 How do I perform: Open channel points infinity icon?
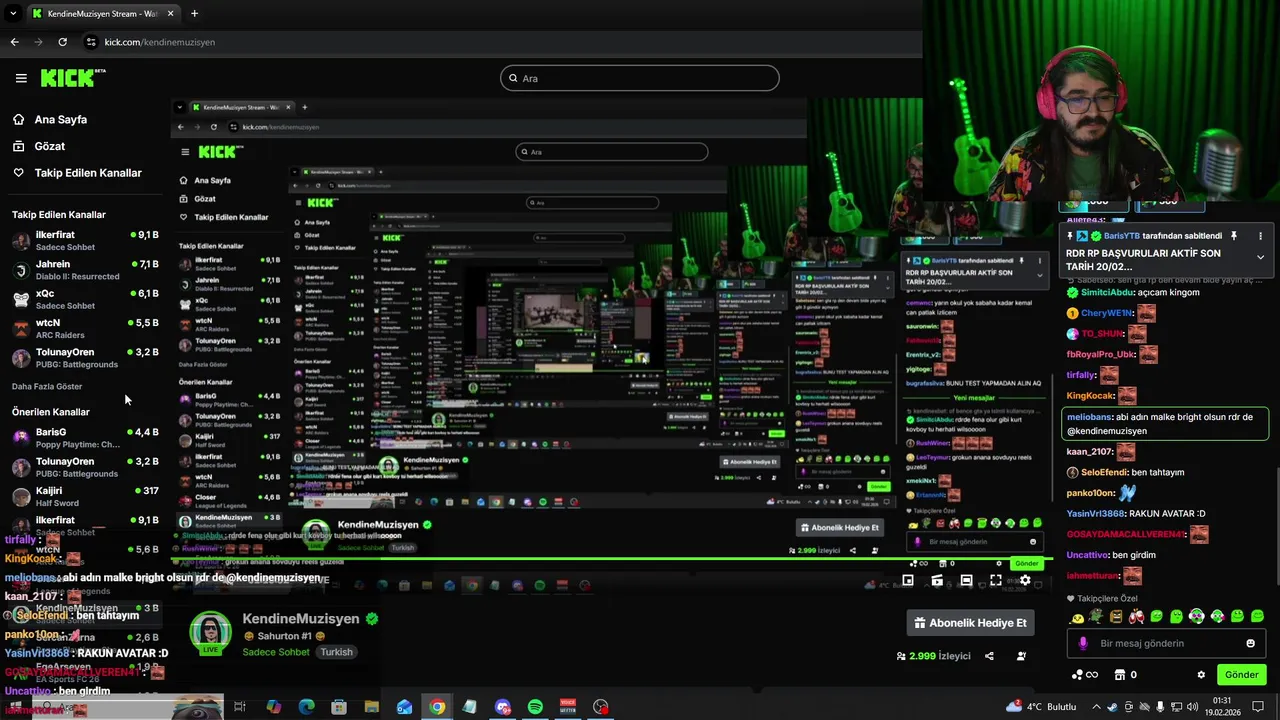[x=1085, y=675]
